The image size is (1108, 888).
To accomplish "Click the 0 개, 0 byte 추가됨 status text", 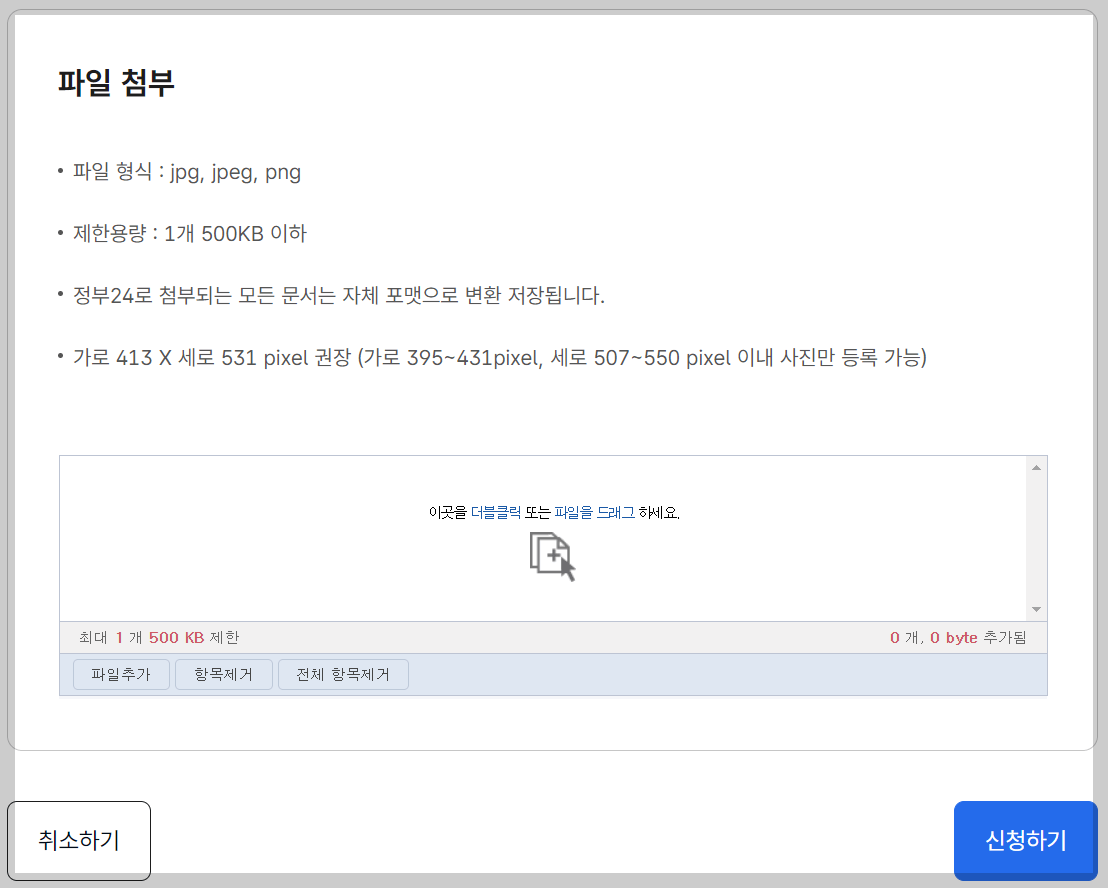I will coord(957,637).
